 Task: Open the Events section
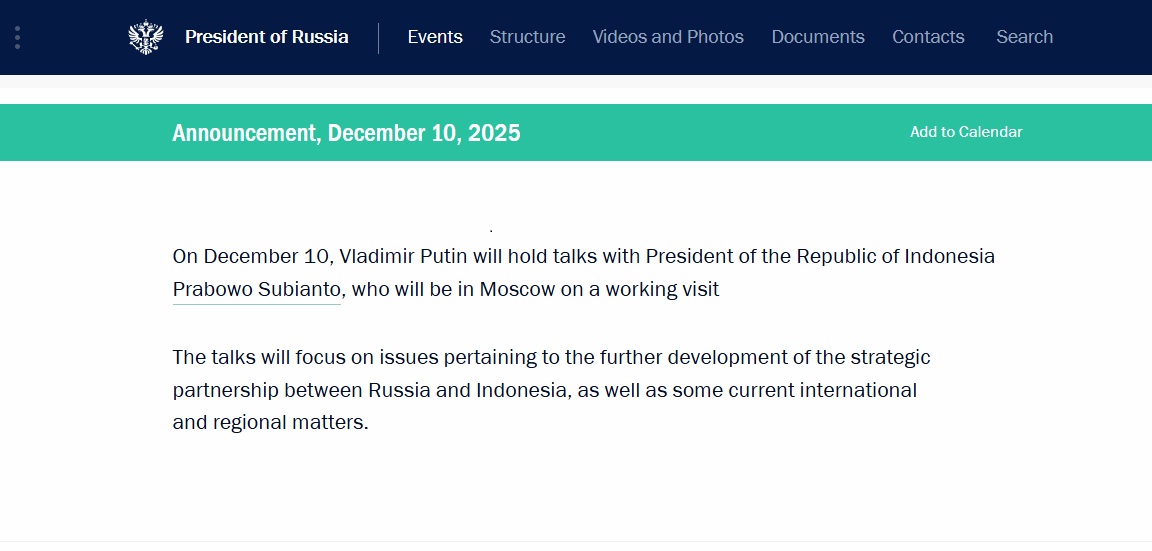pyautogui.click(x=435, y=37)
